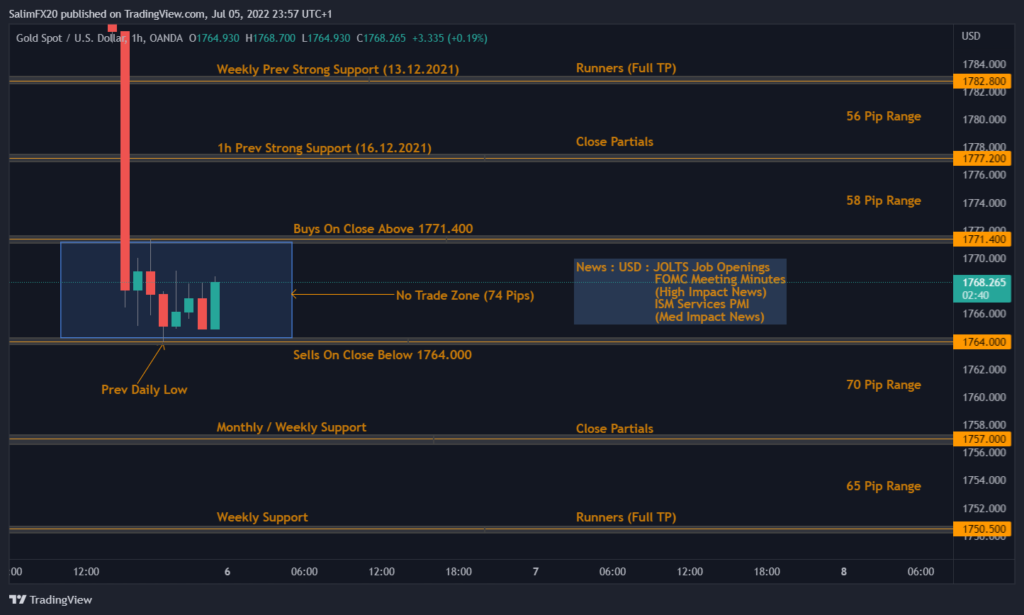Select the large red candlestick

(126, 150)
